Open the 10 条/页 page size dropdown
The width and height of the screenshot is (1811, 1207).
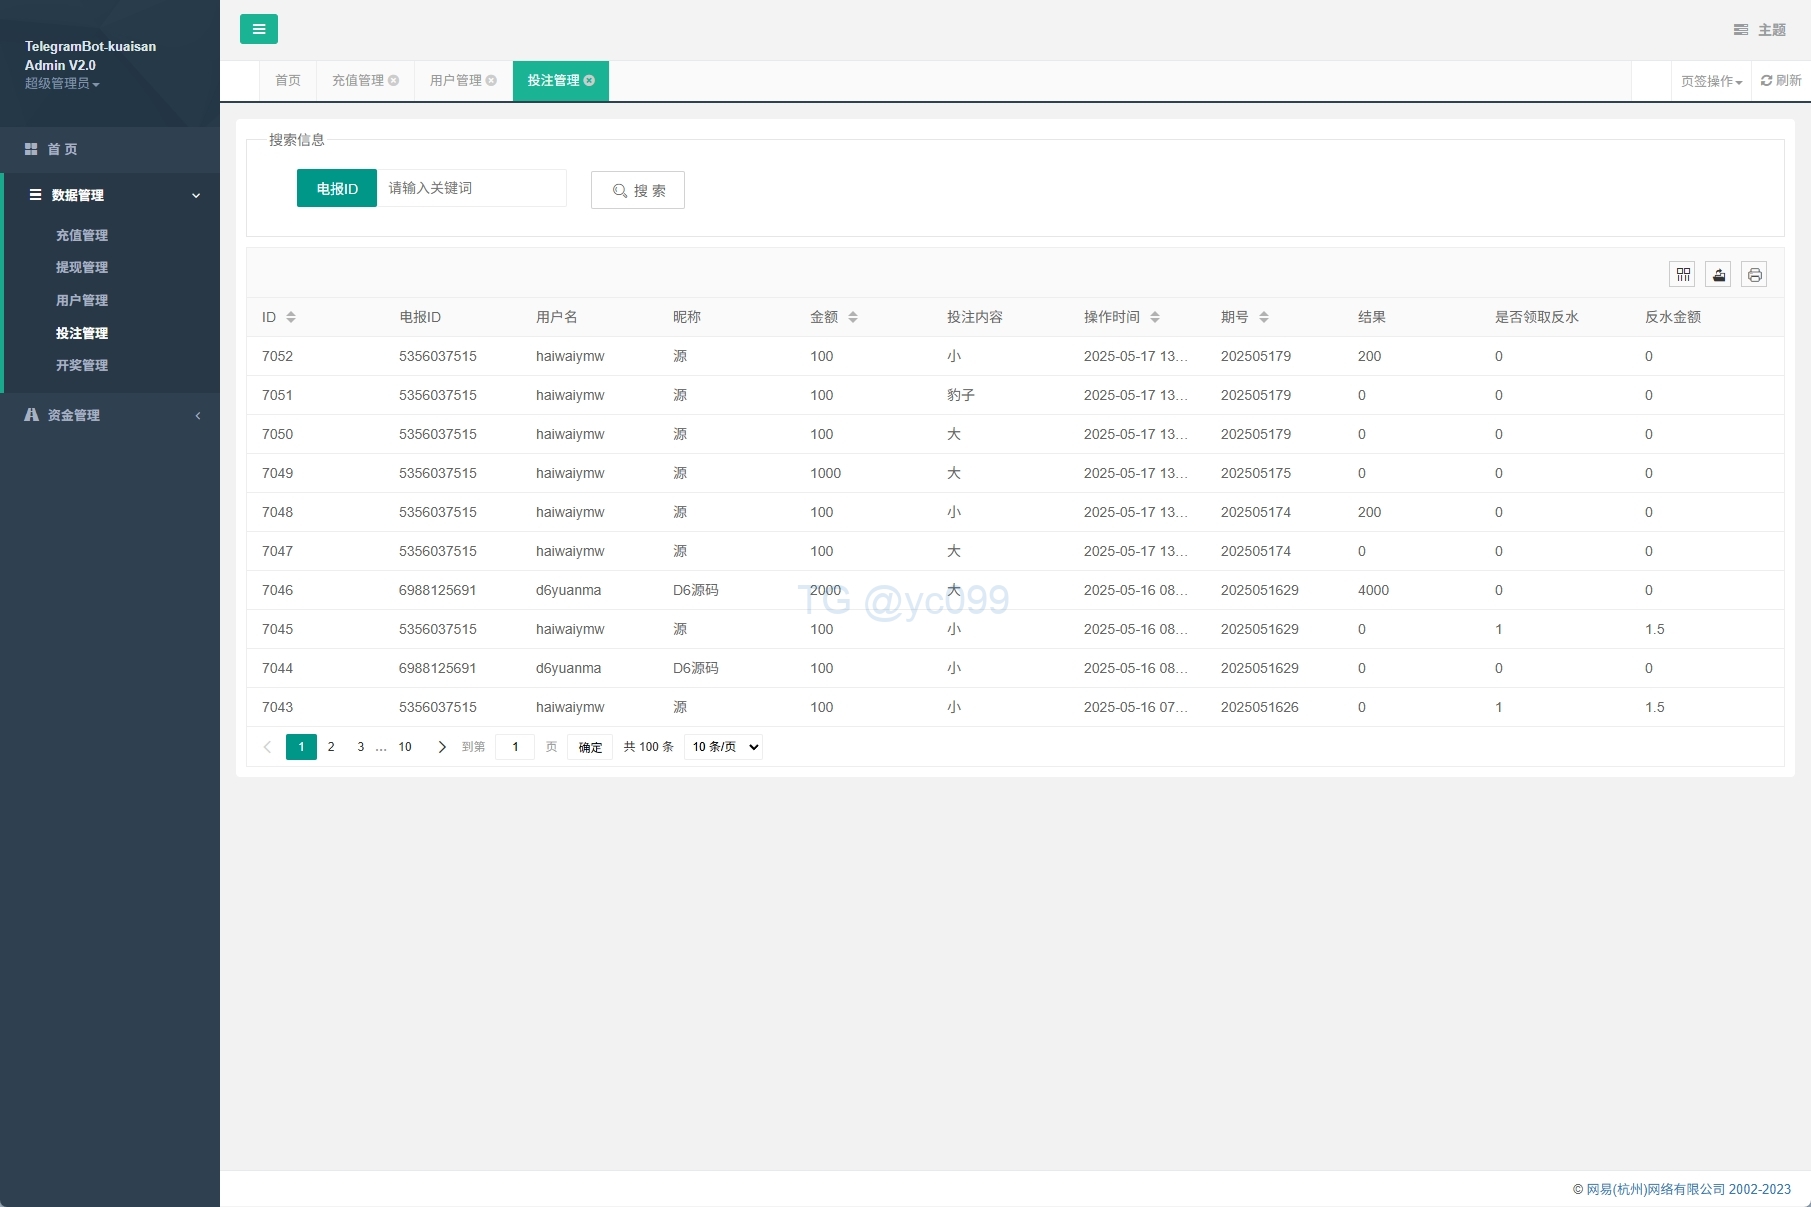723,747
